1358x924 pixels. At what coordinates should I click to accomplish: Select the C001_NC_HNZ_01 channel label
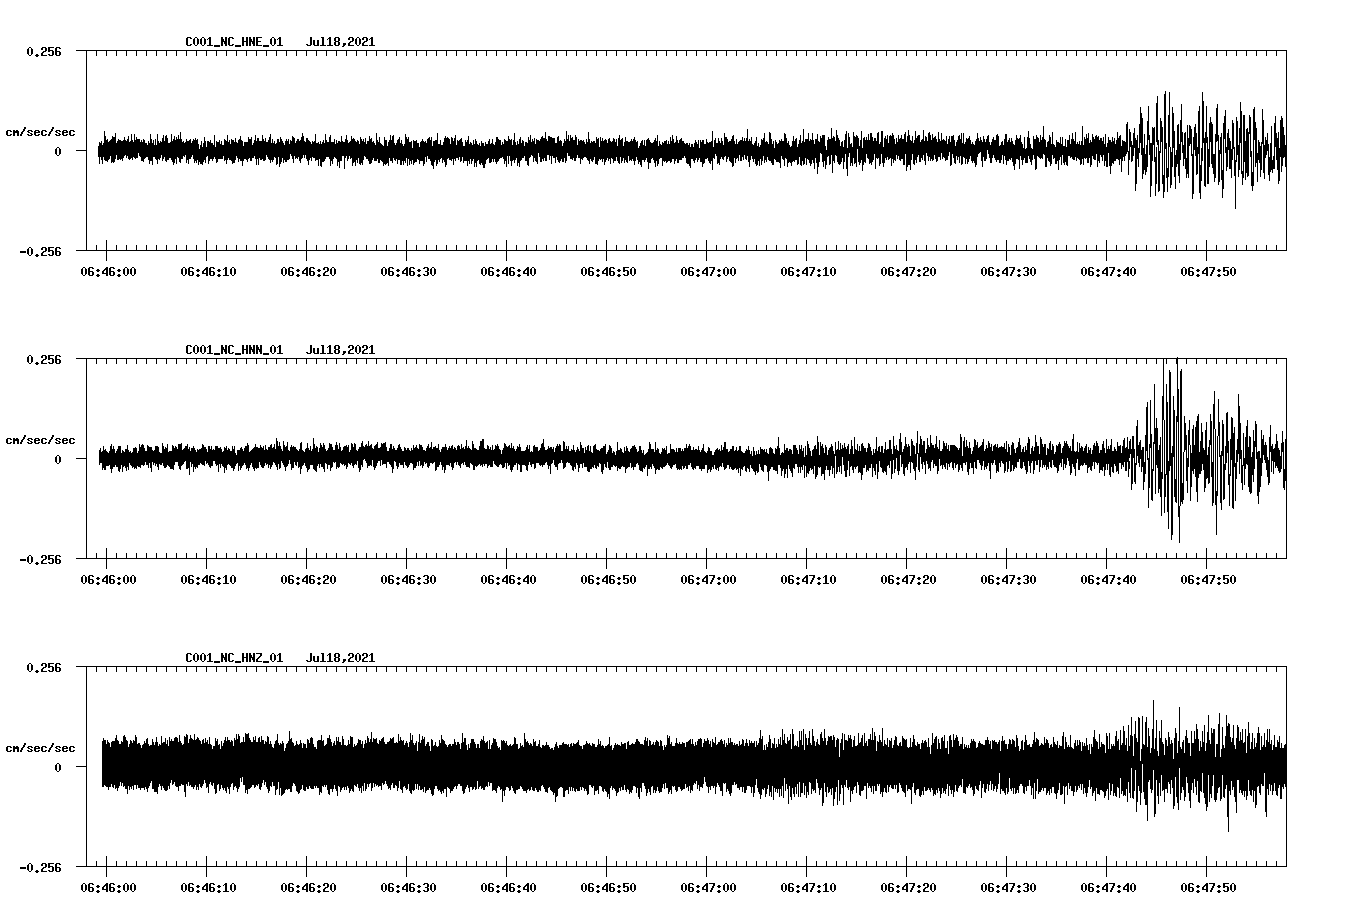tap(232, 657)
